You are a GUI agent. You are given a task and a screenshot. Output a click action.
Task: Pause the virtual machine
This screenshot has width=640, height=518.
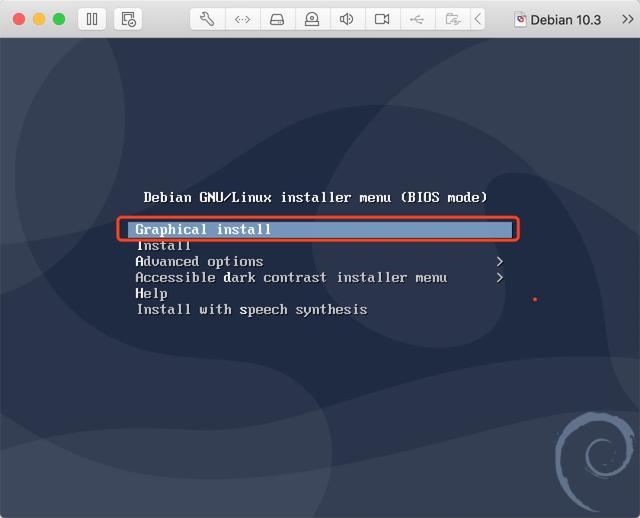coord(92,19)
